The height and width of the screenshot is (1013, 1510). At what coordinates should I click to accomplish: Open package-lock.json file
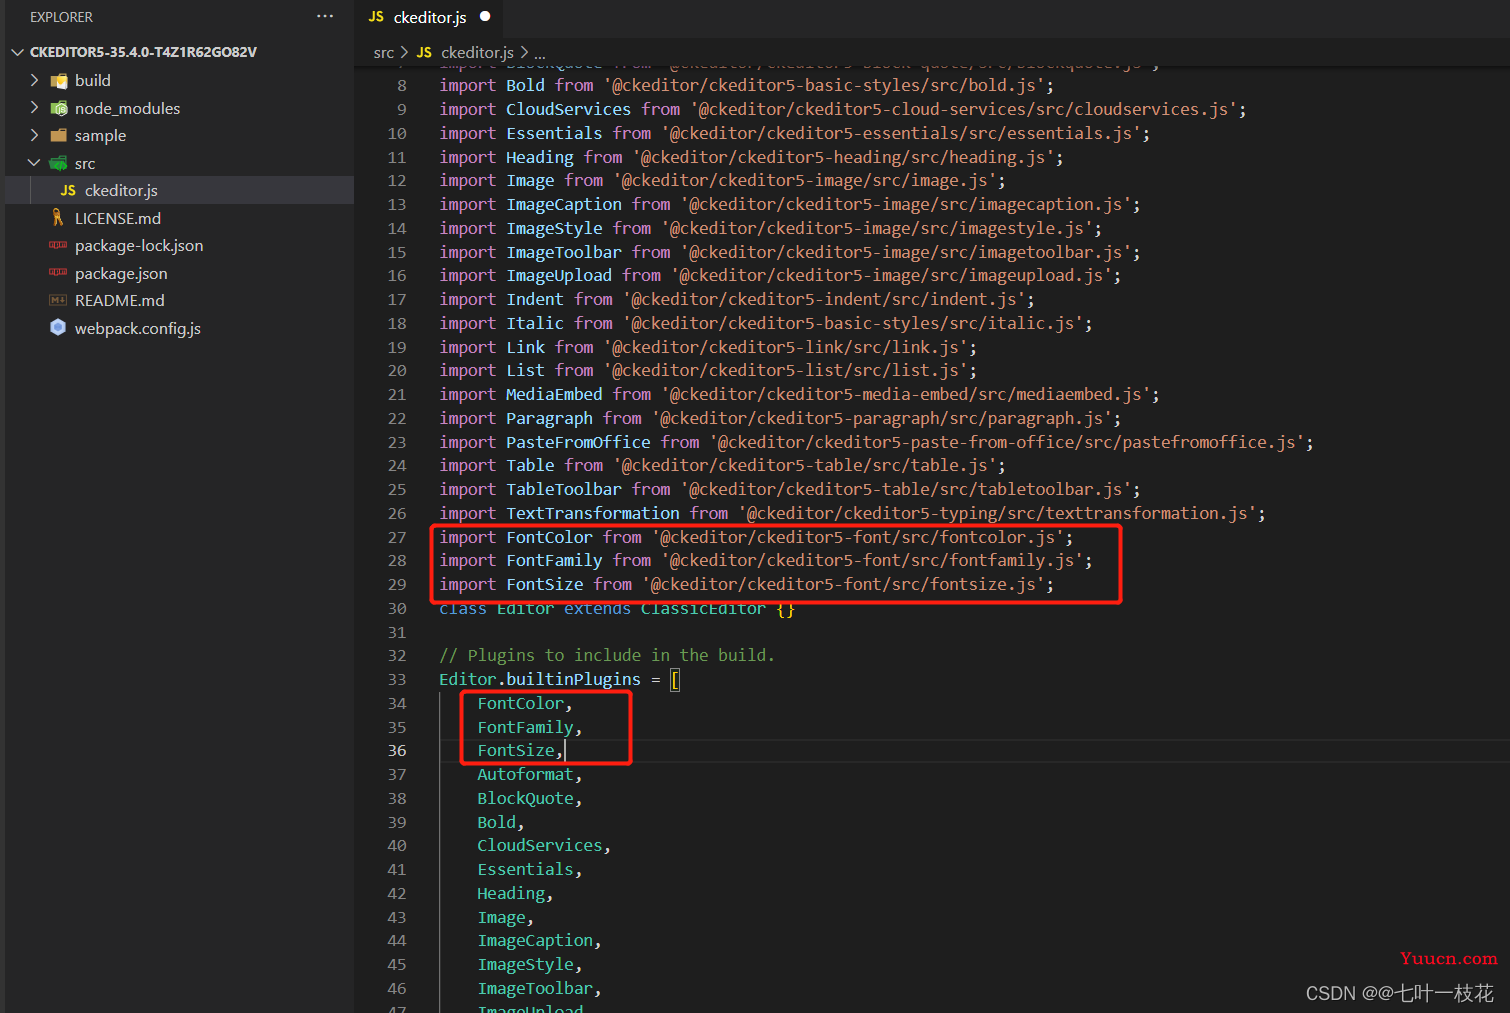pos(139,245)
